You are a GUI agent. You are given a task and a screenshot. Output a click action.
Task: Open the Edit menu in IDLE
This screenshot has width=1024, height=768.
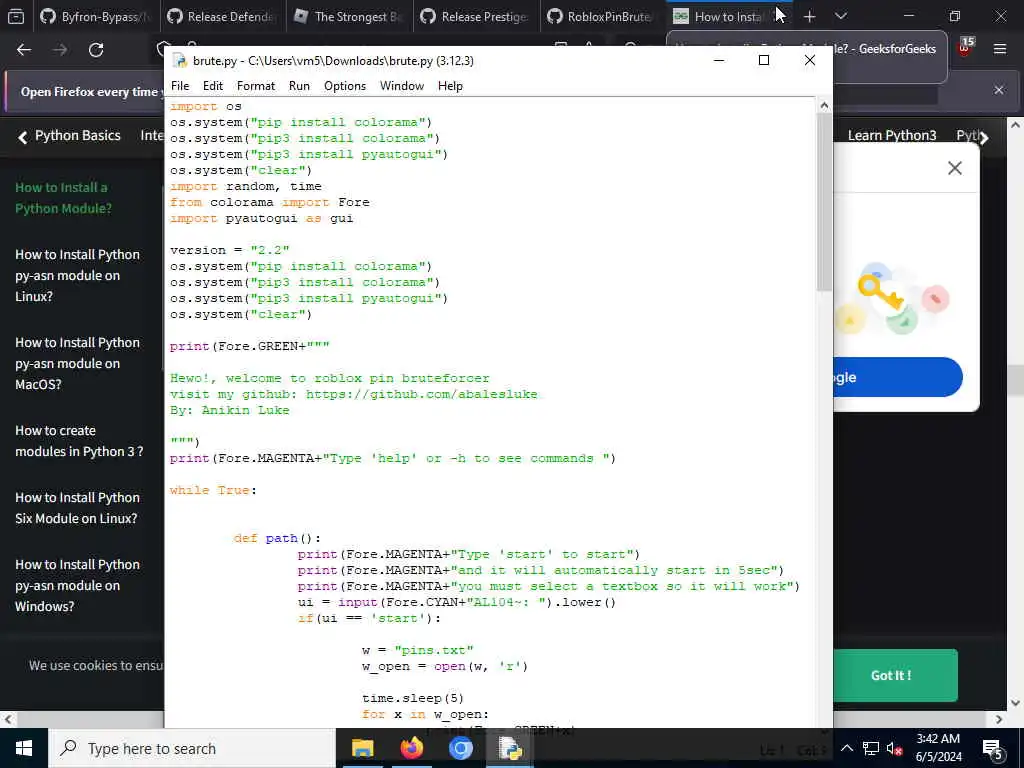(212, 86)
